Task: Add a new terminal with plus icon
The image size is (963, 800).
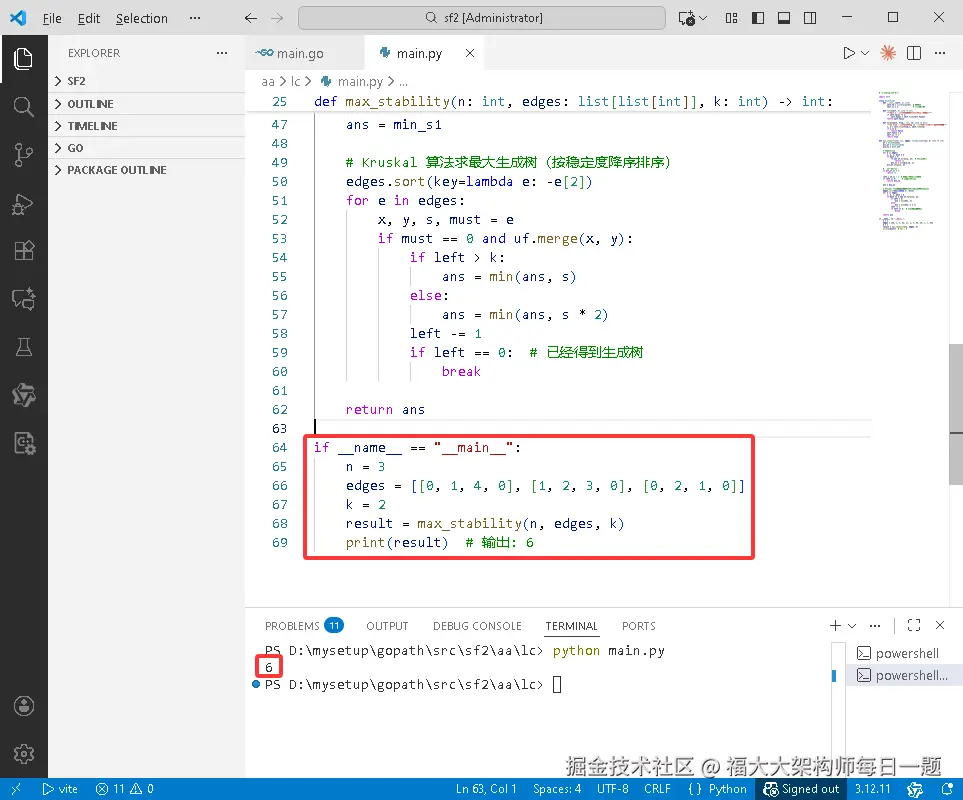Action: click(x=835, y=626)
